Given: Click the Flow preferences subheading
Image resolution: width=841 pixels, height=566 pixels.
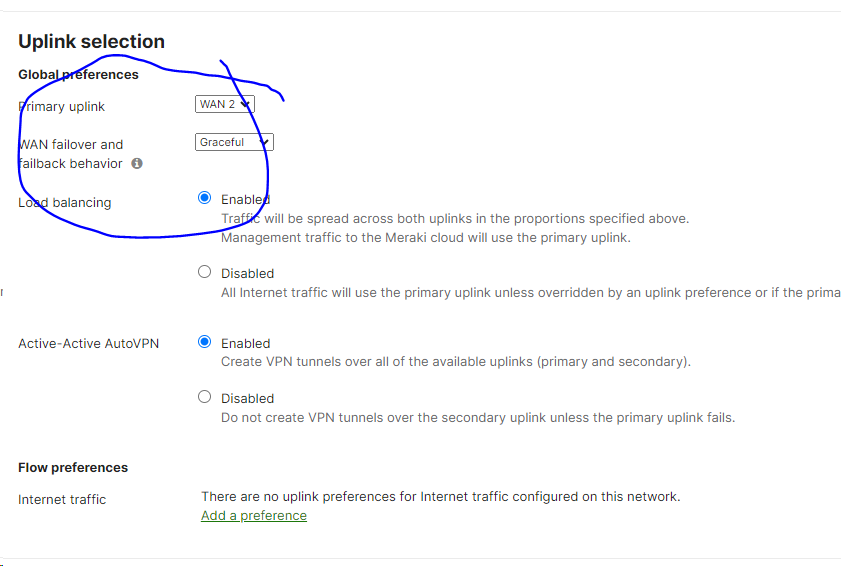Looking at the screenshot, I should [73, 468].
